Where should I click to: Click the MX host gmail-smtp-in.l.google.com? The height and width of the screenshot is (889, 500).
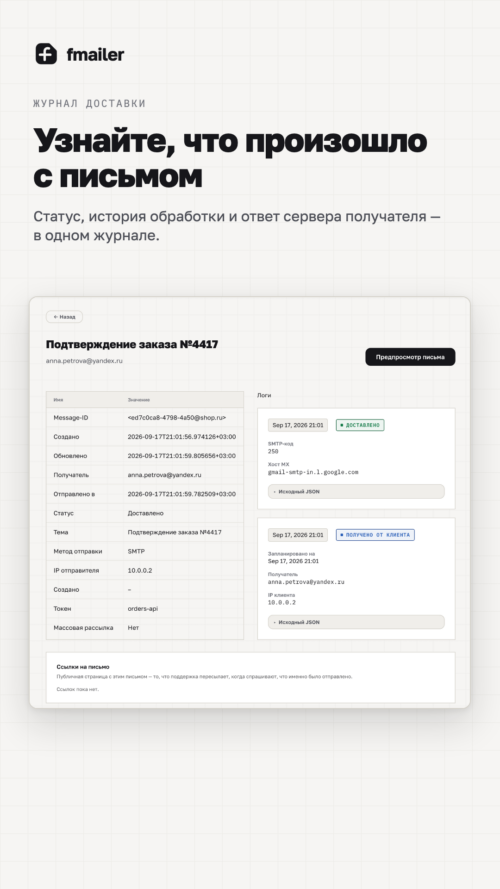(313, 472)
